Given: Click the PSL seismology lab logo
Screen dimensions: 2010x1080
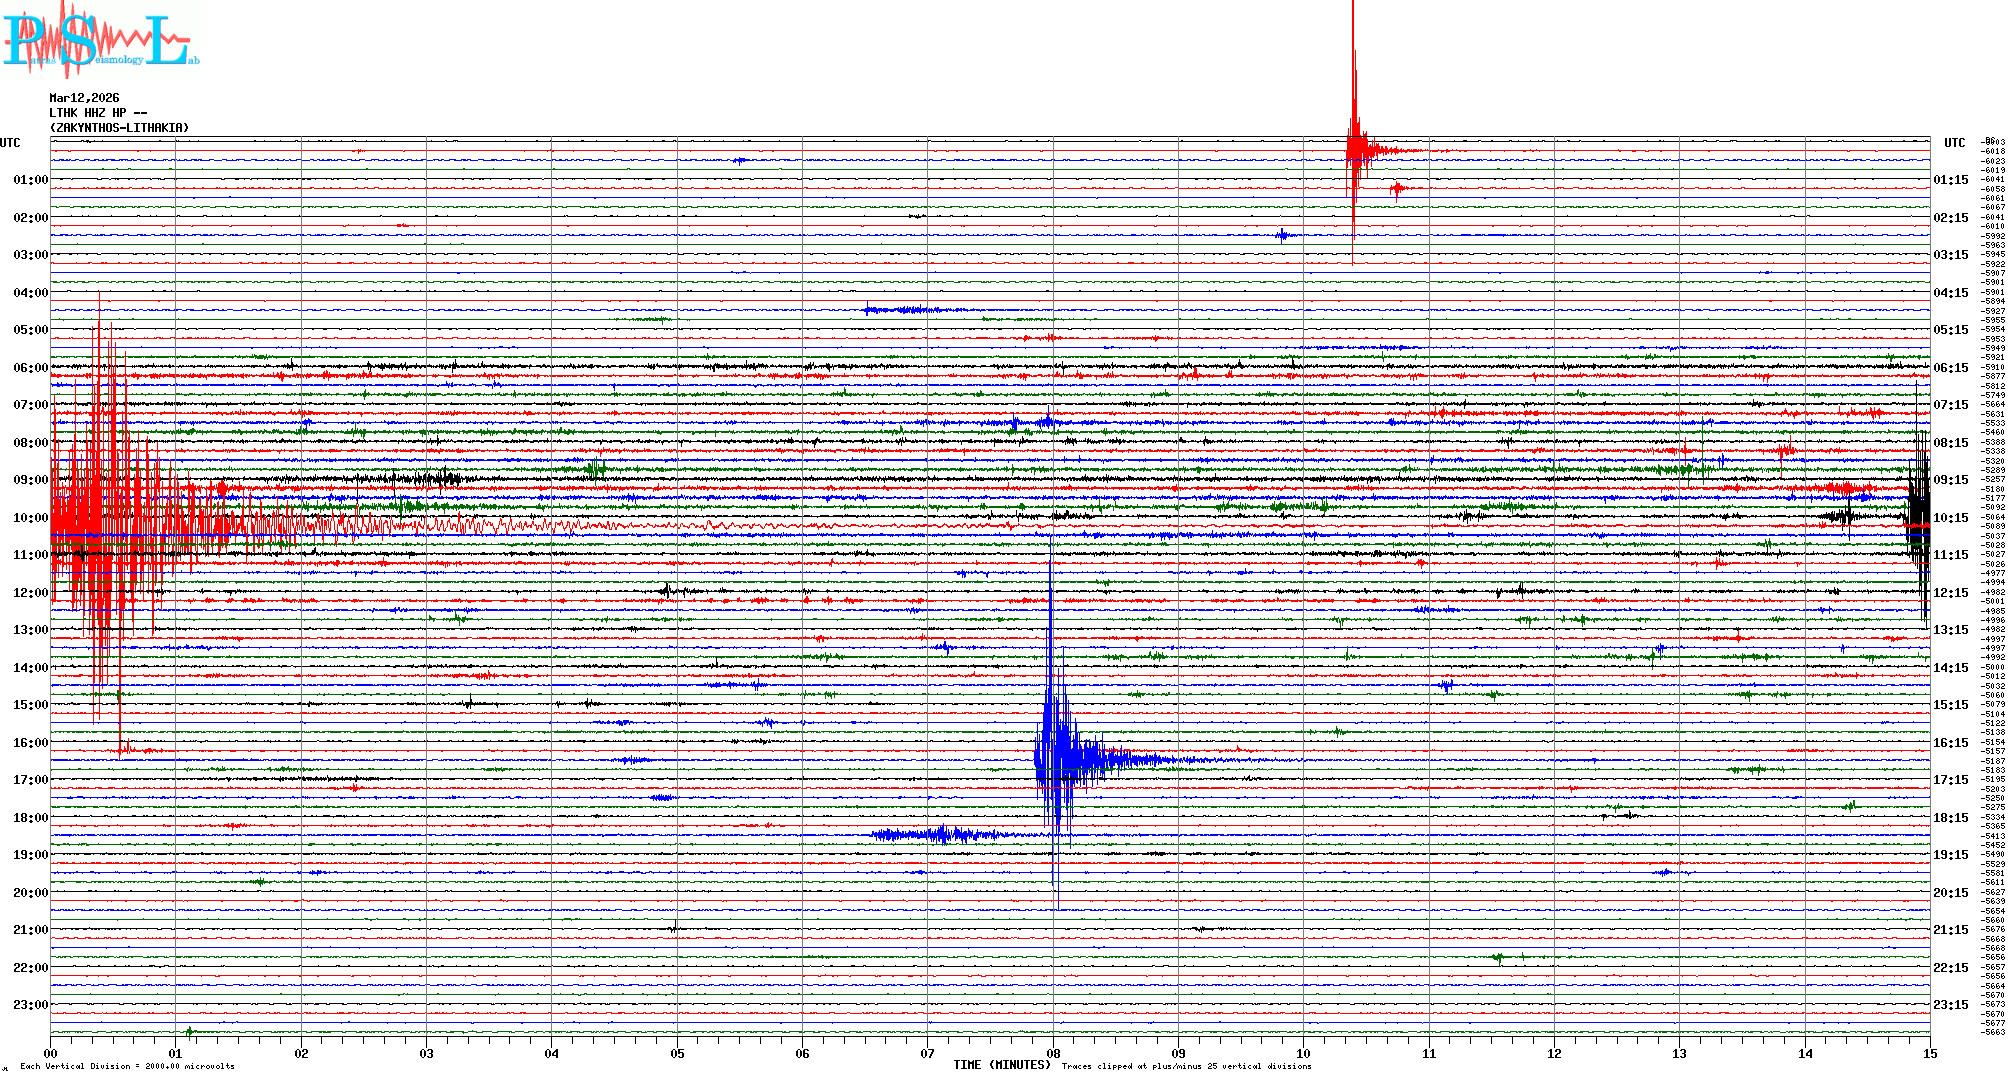Looking at the screenshot, I should (x=100, y=40).
